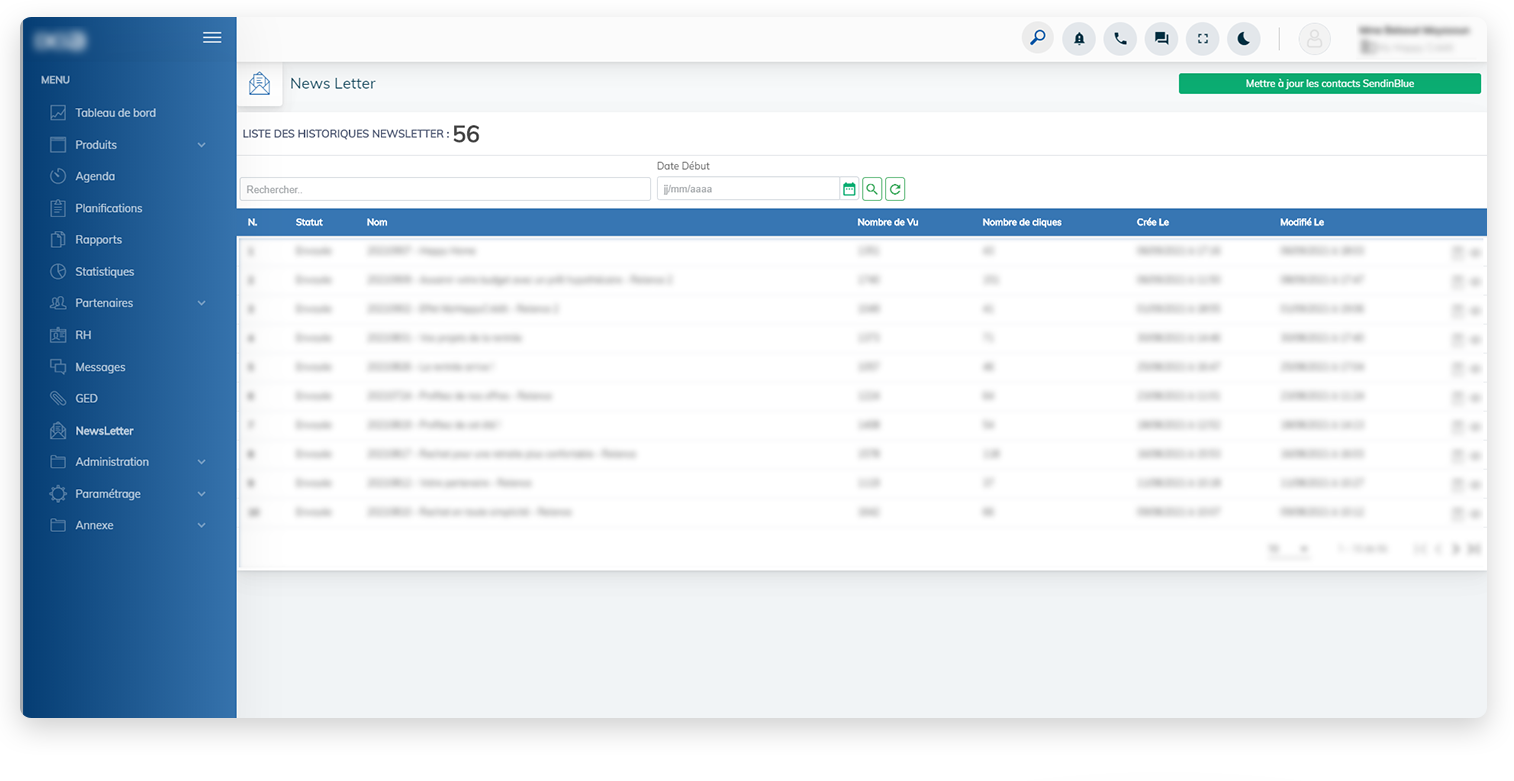Click the green search filter button

pyautogui.click(x=872, y=189)
